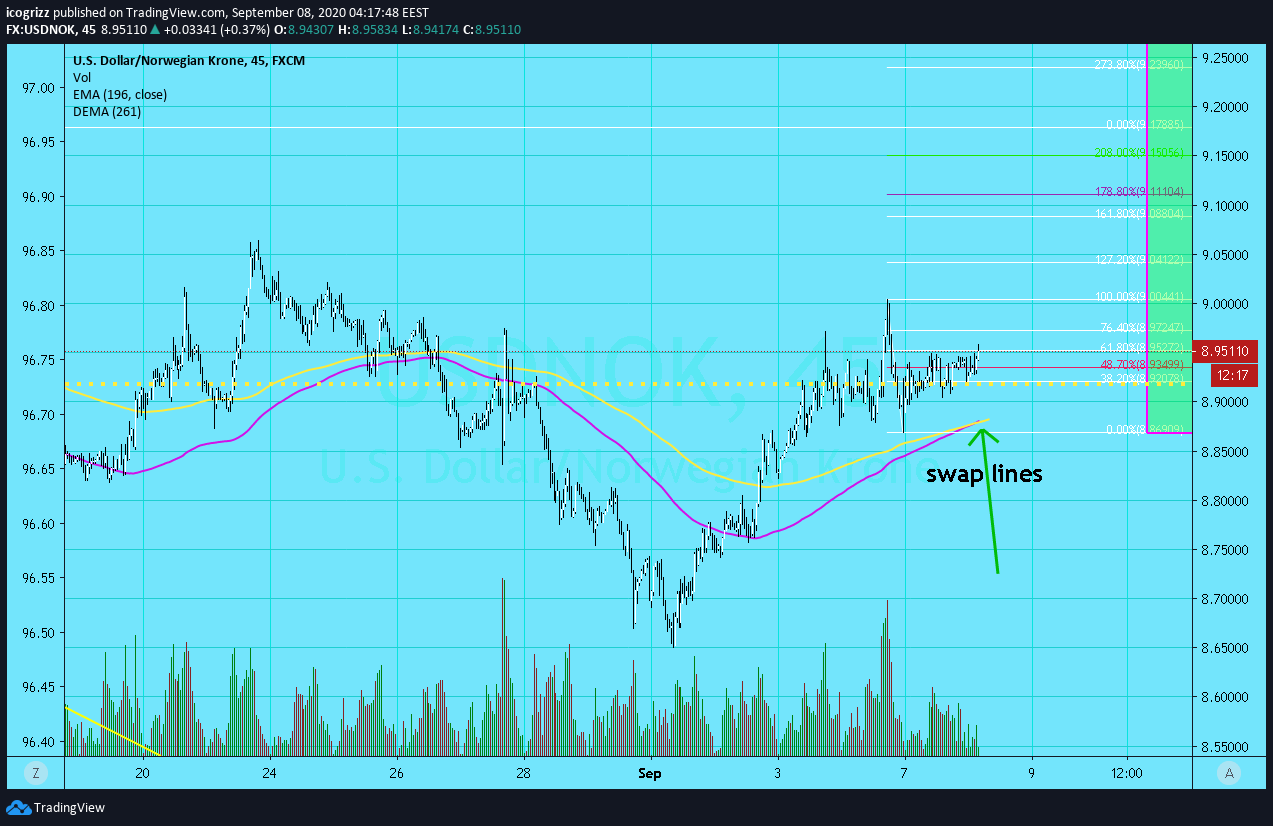1273x826 pixels.
Task: Click the U.S. Dollar/Norwegian Krone chart title
Action: (189, 60)
